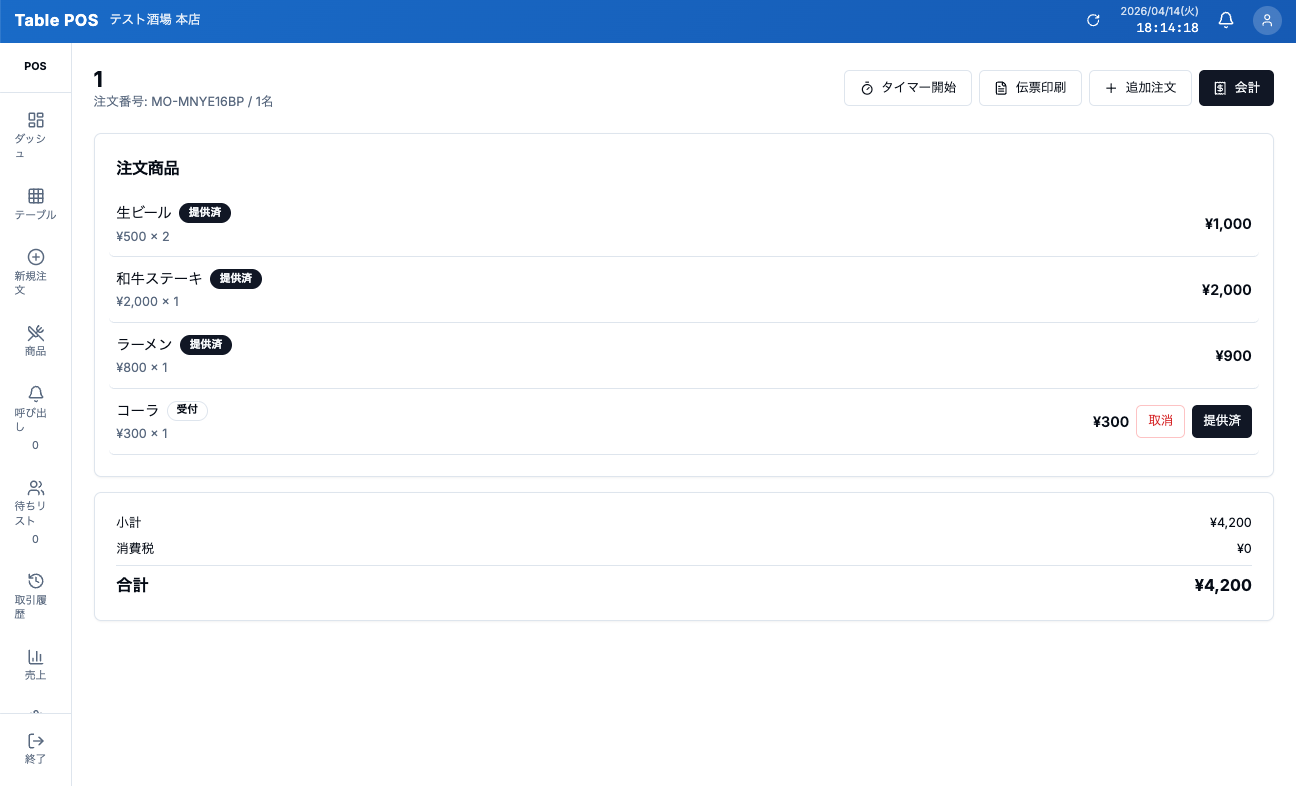Click the clock time 18:14:18

[x=1167, y=28]
